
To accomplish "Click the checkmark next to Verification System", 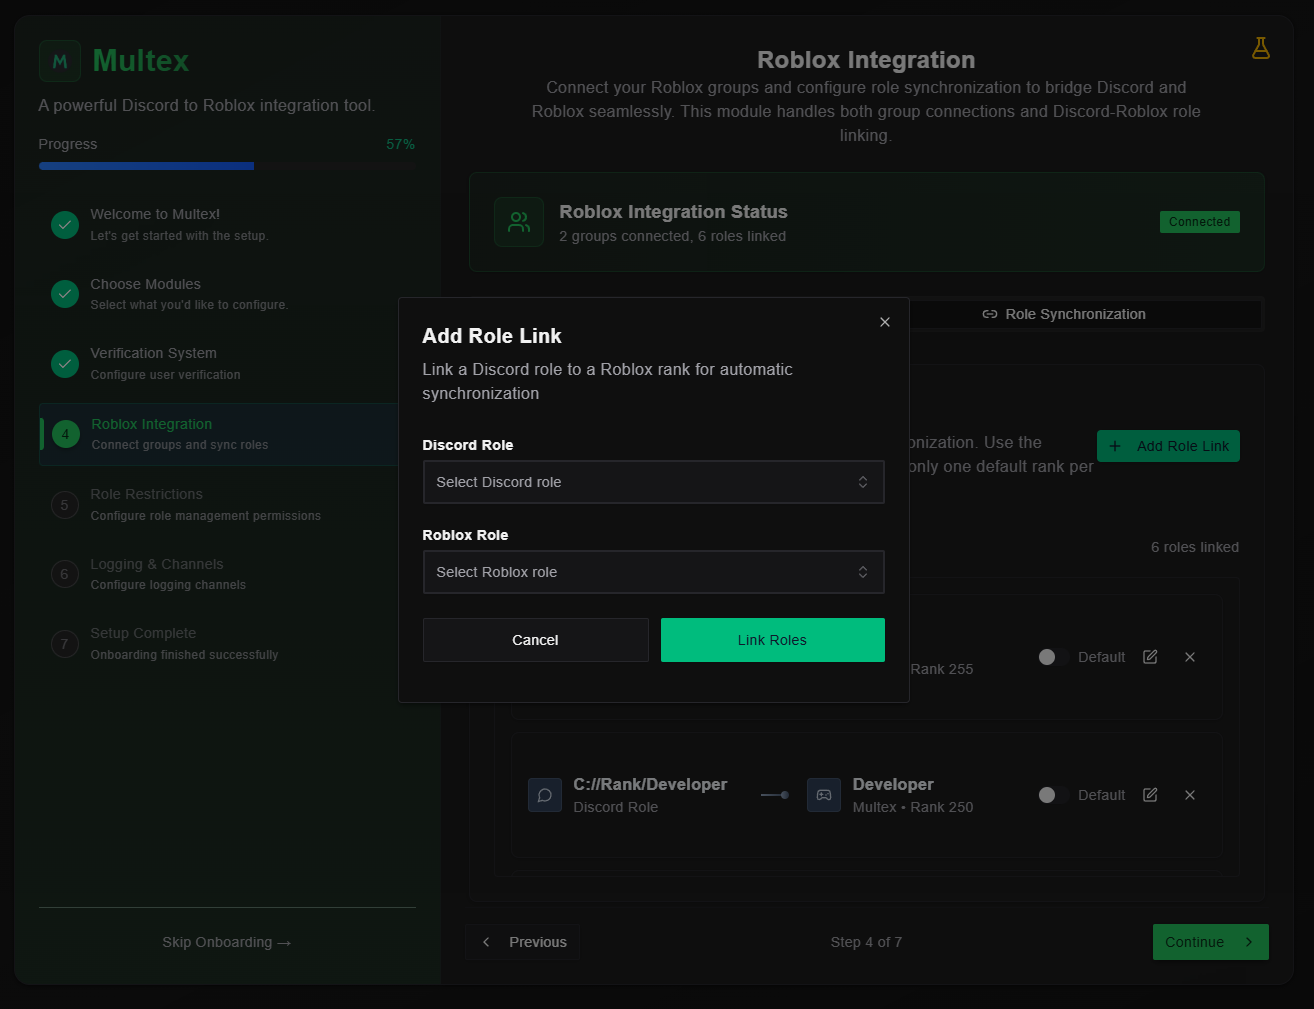I will pyautogui.click(x=65, y=364).
